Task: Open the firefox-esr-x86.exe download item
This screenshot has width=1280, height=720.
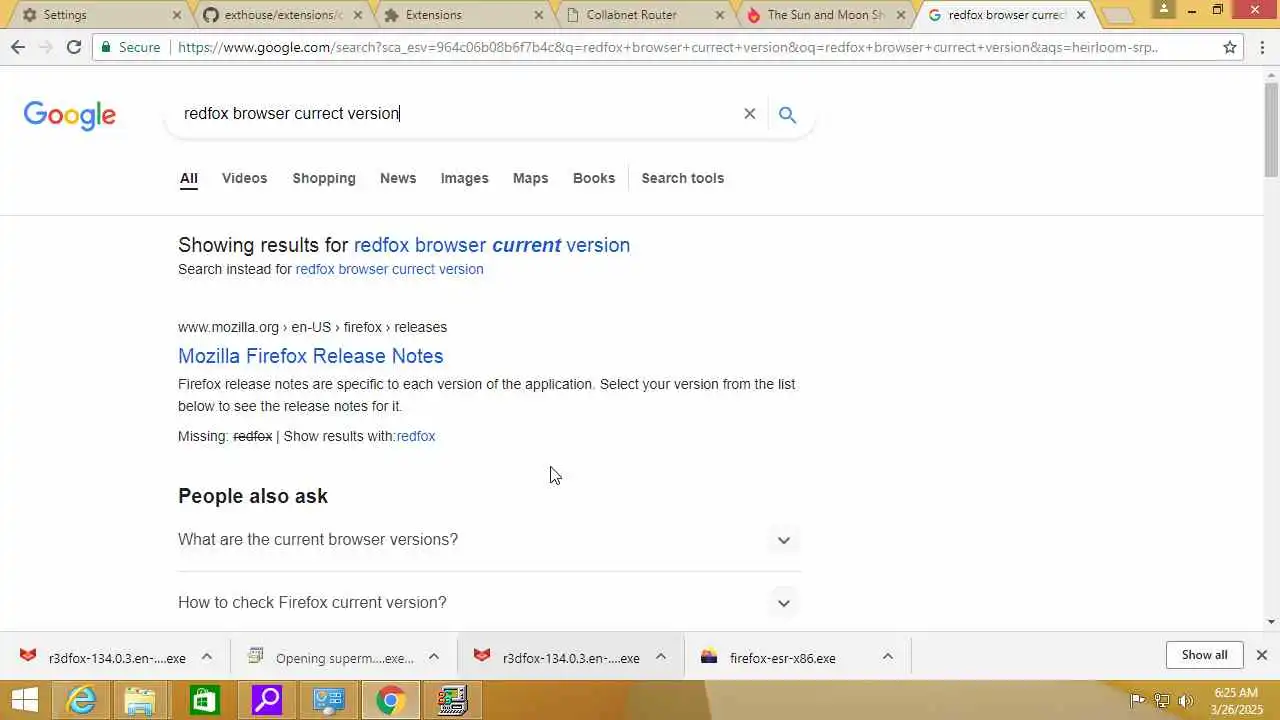Action: pos(783,657)
